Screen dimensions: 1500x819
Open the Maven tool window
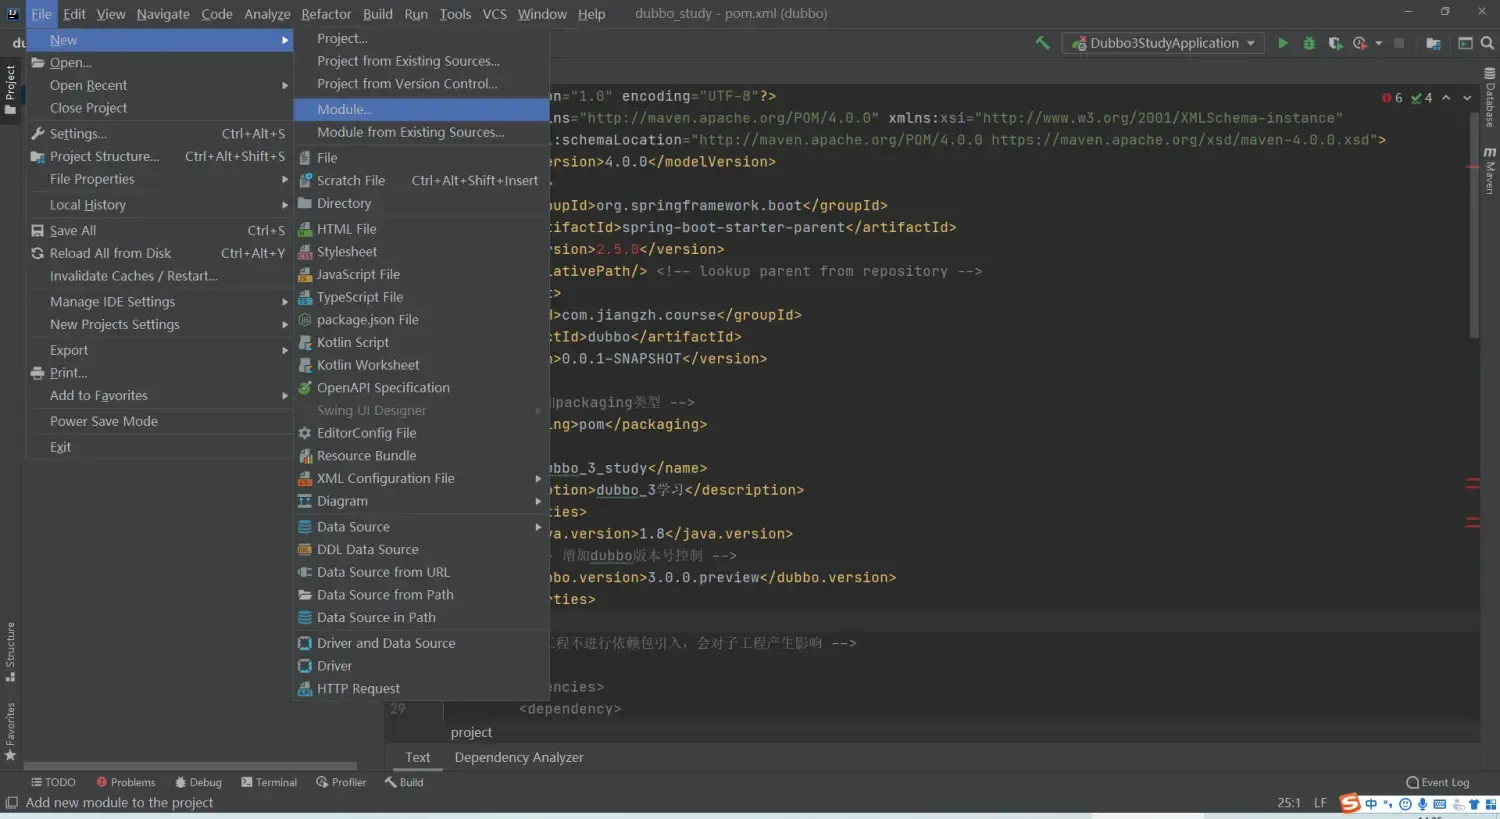click(x=1490, y=171)
